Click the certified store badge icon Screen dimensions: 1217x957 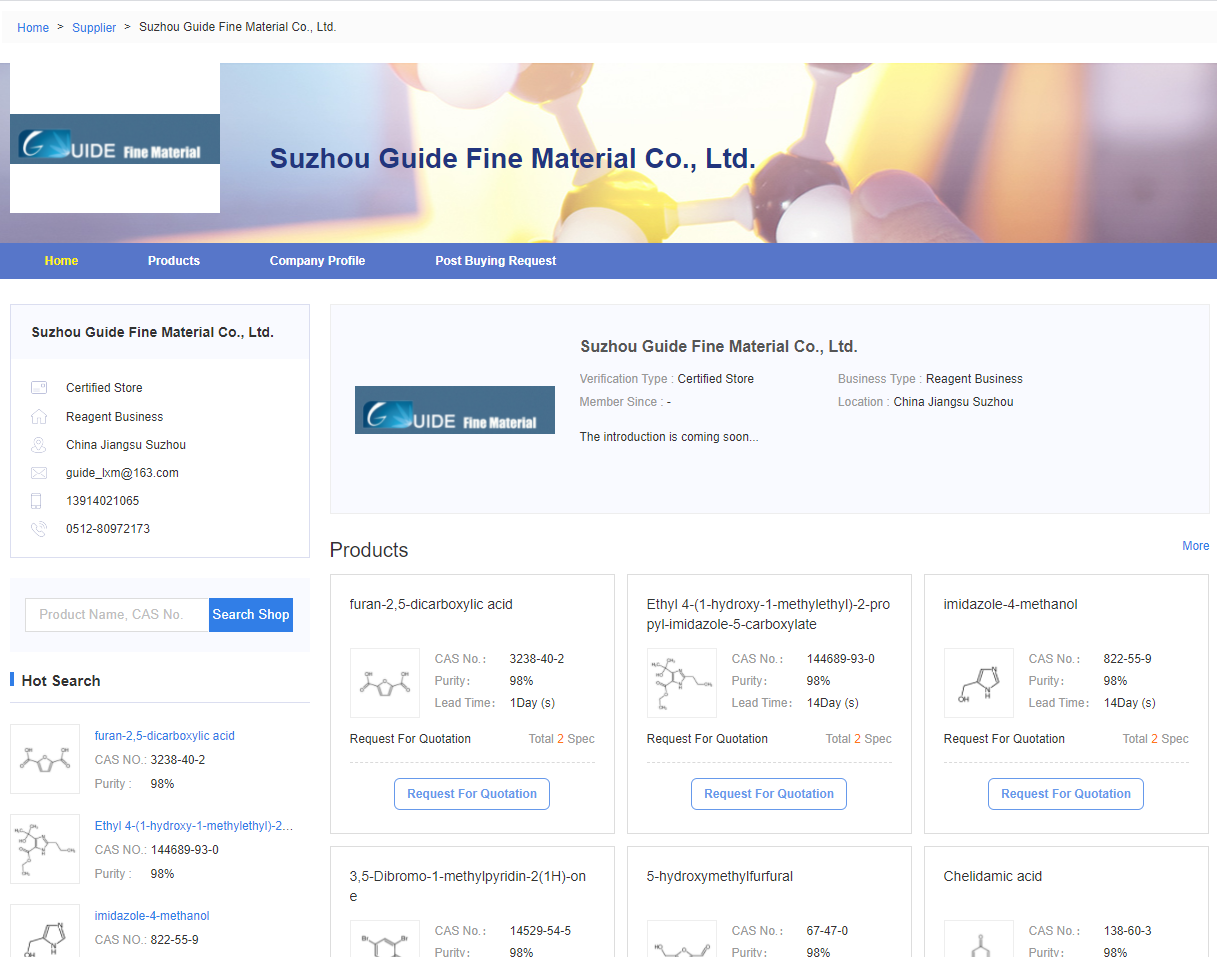[x=39, y=387]
